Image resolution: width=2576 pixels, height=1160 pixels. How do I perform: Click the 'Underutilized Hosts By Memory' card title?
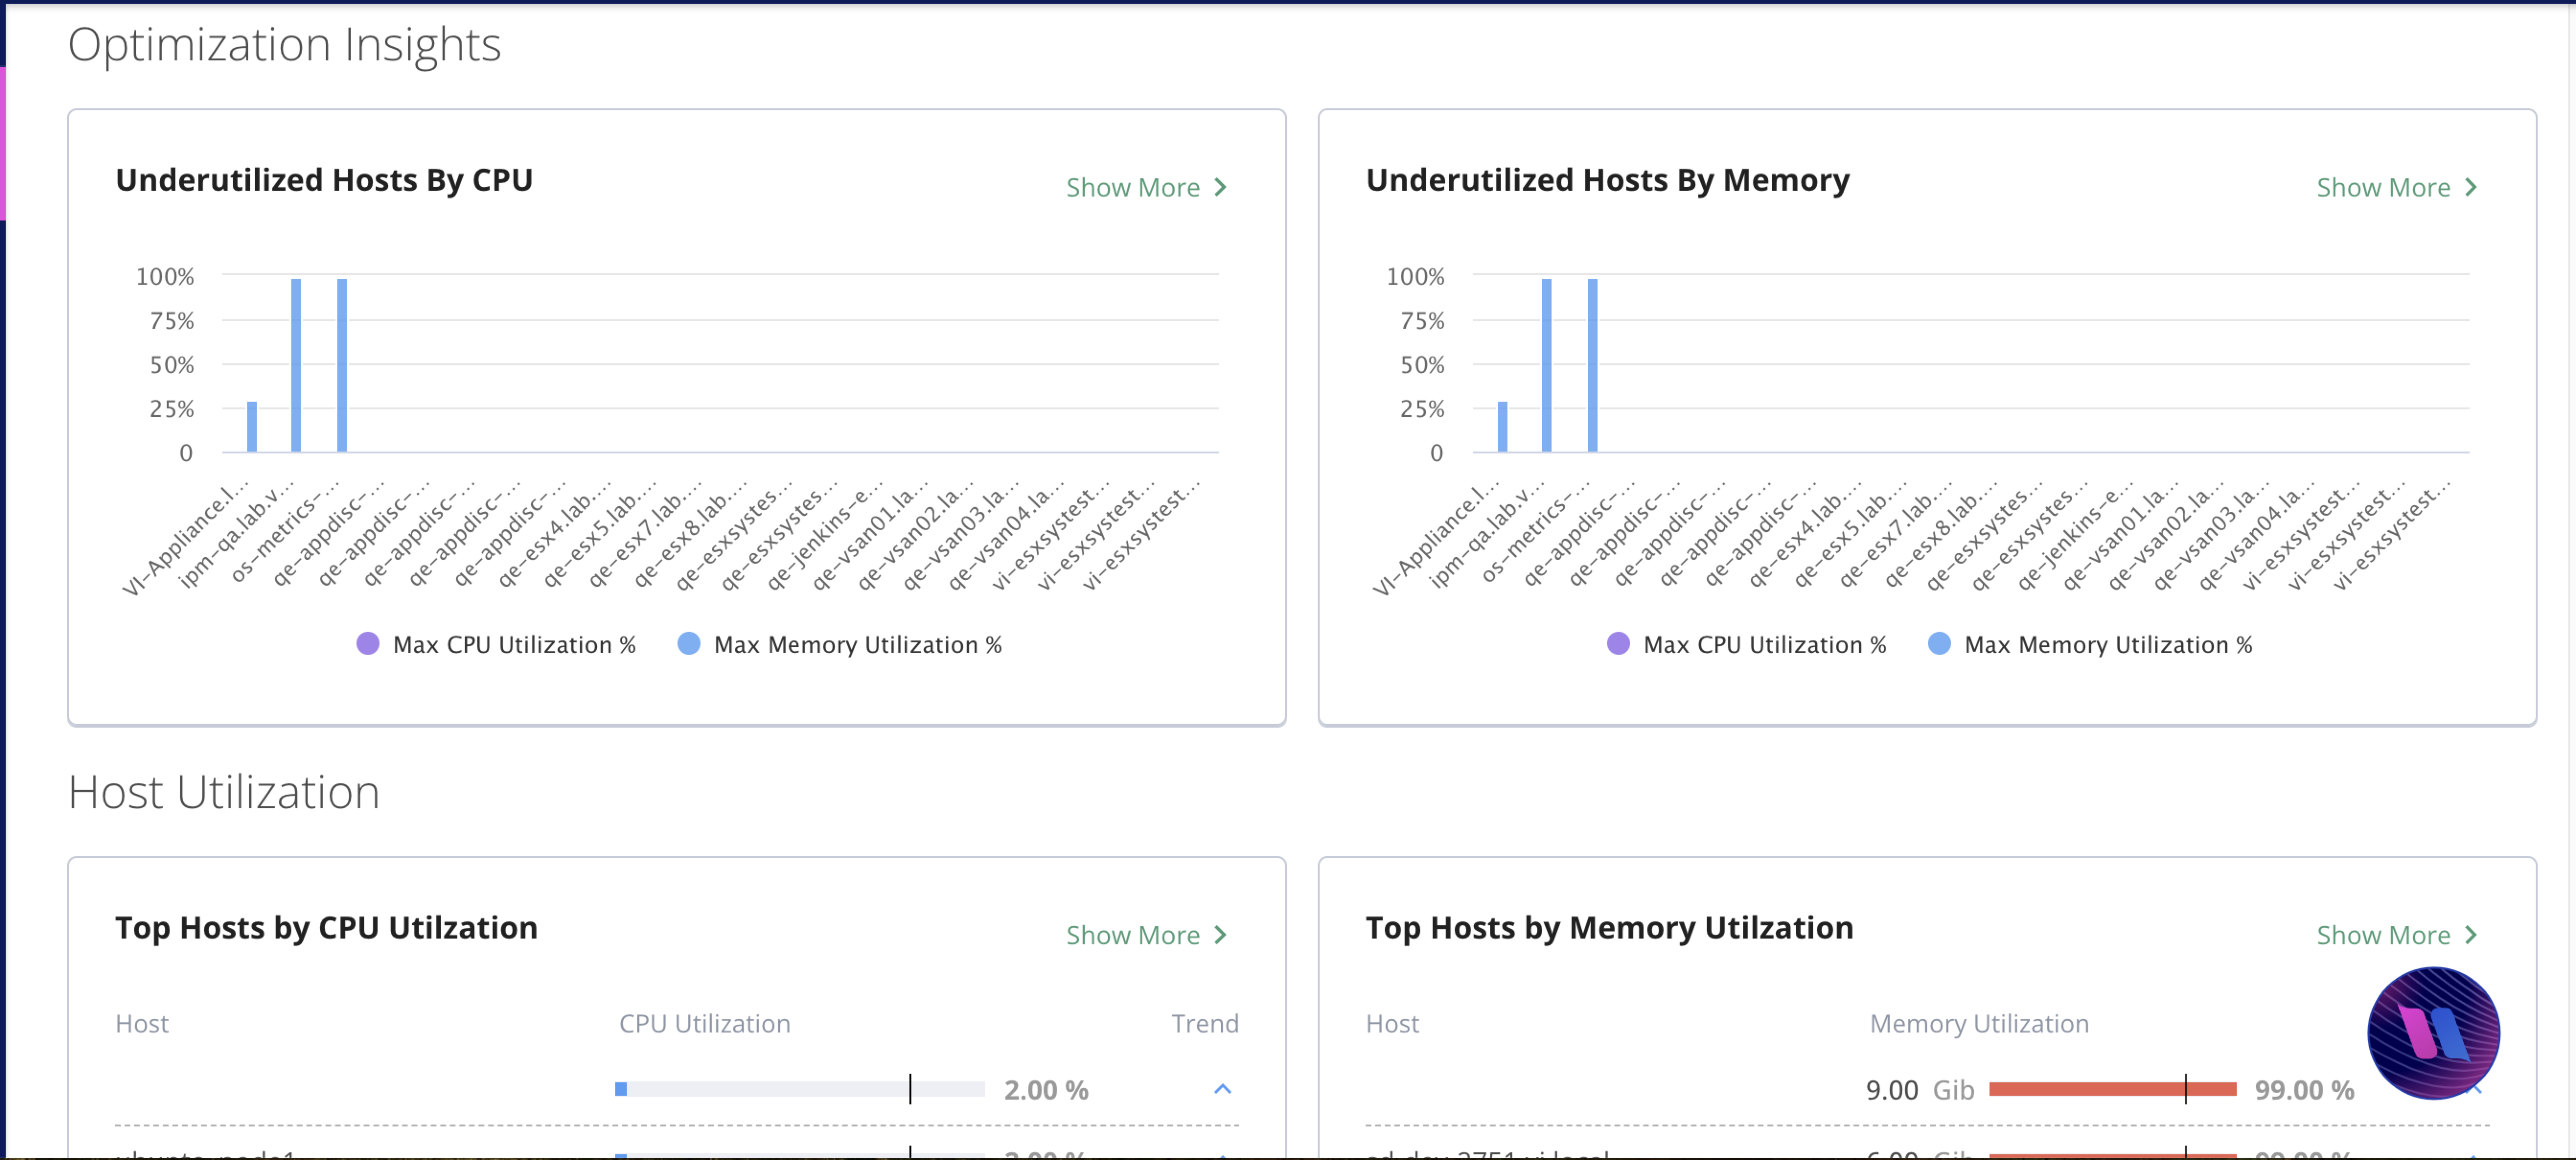(1607, 180)
